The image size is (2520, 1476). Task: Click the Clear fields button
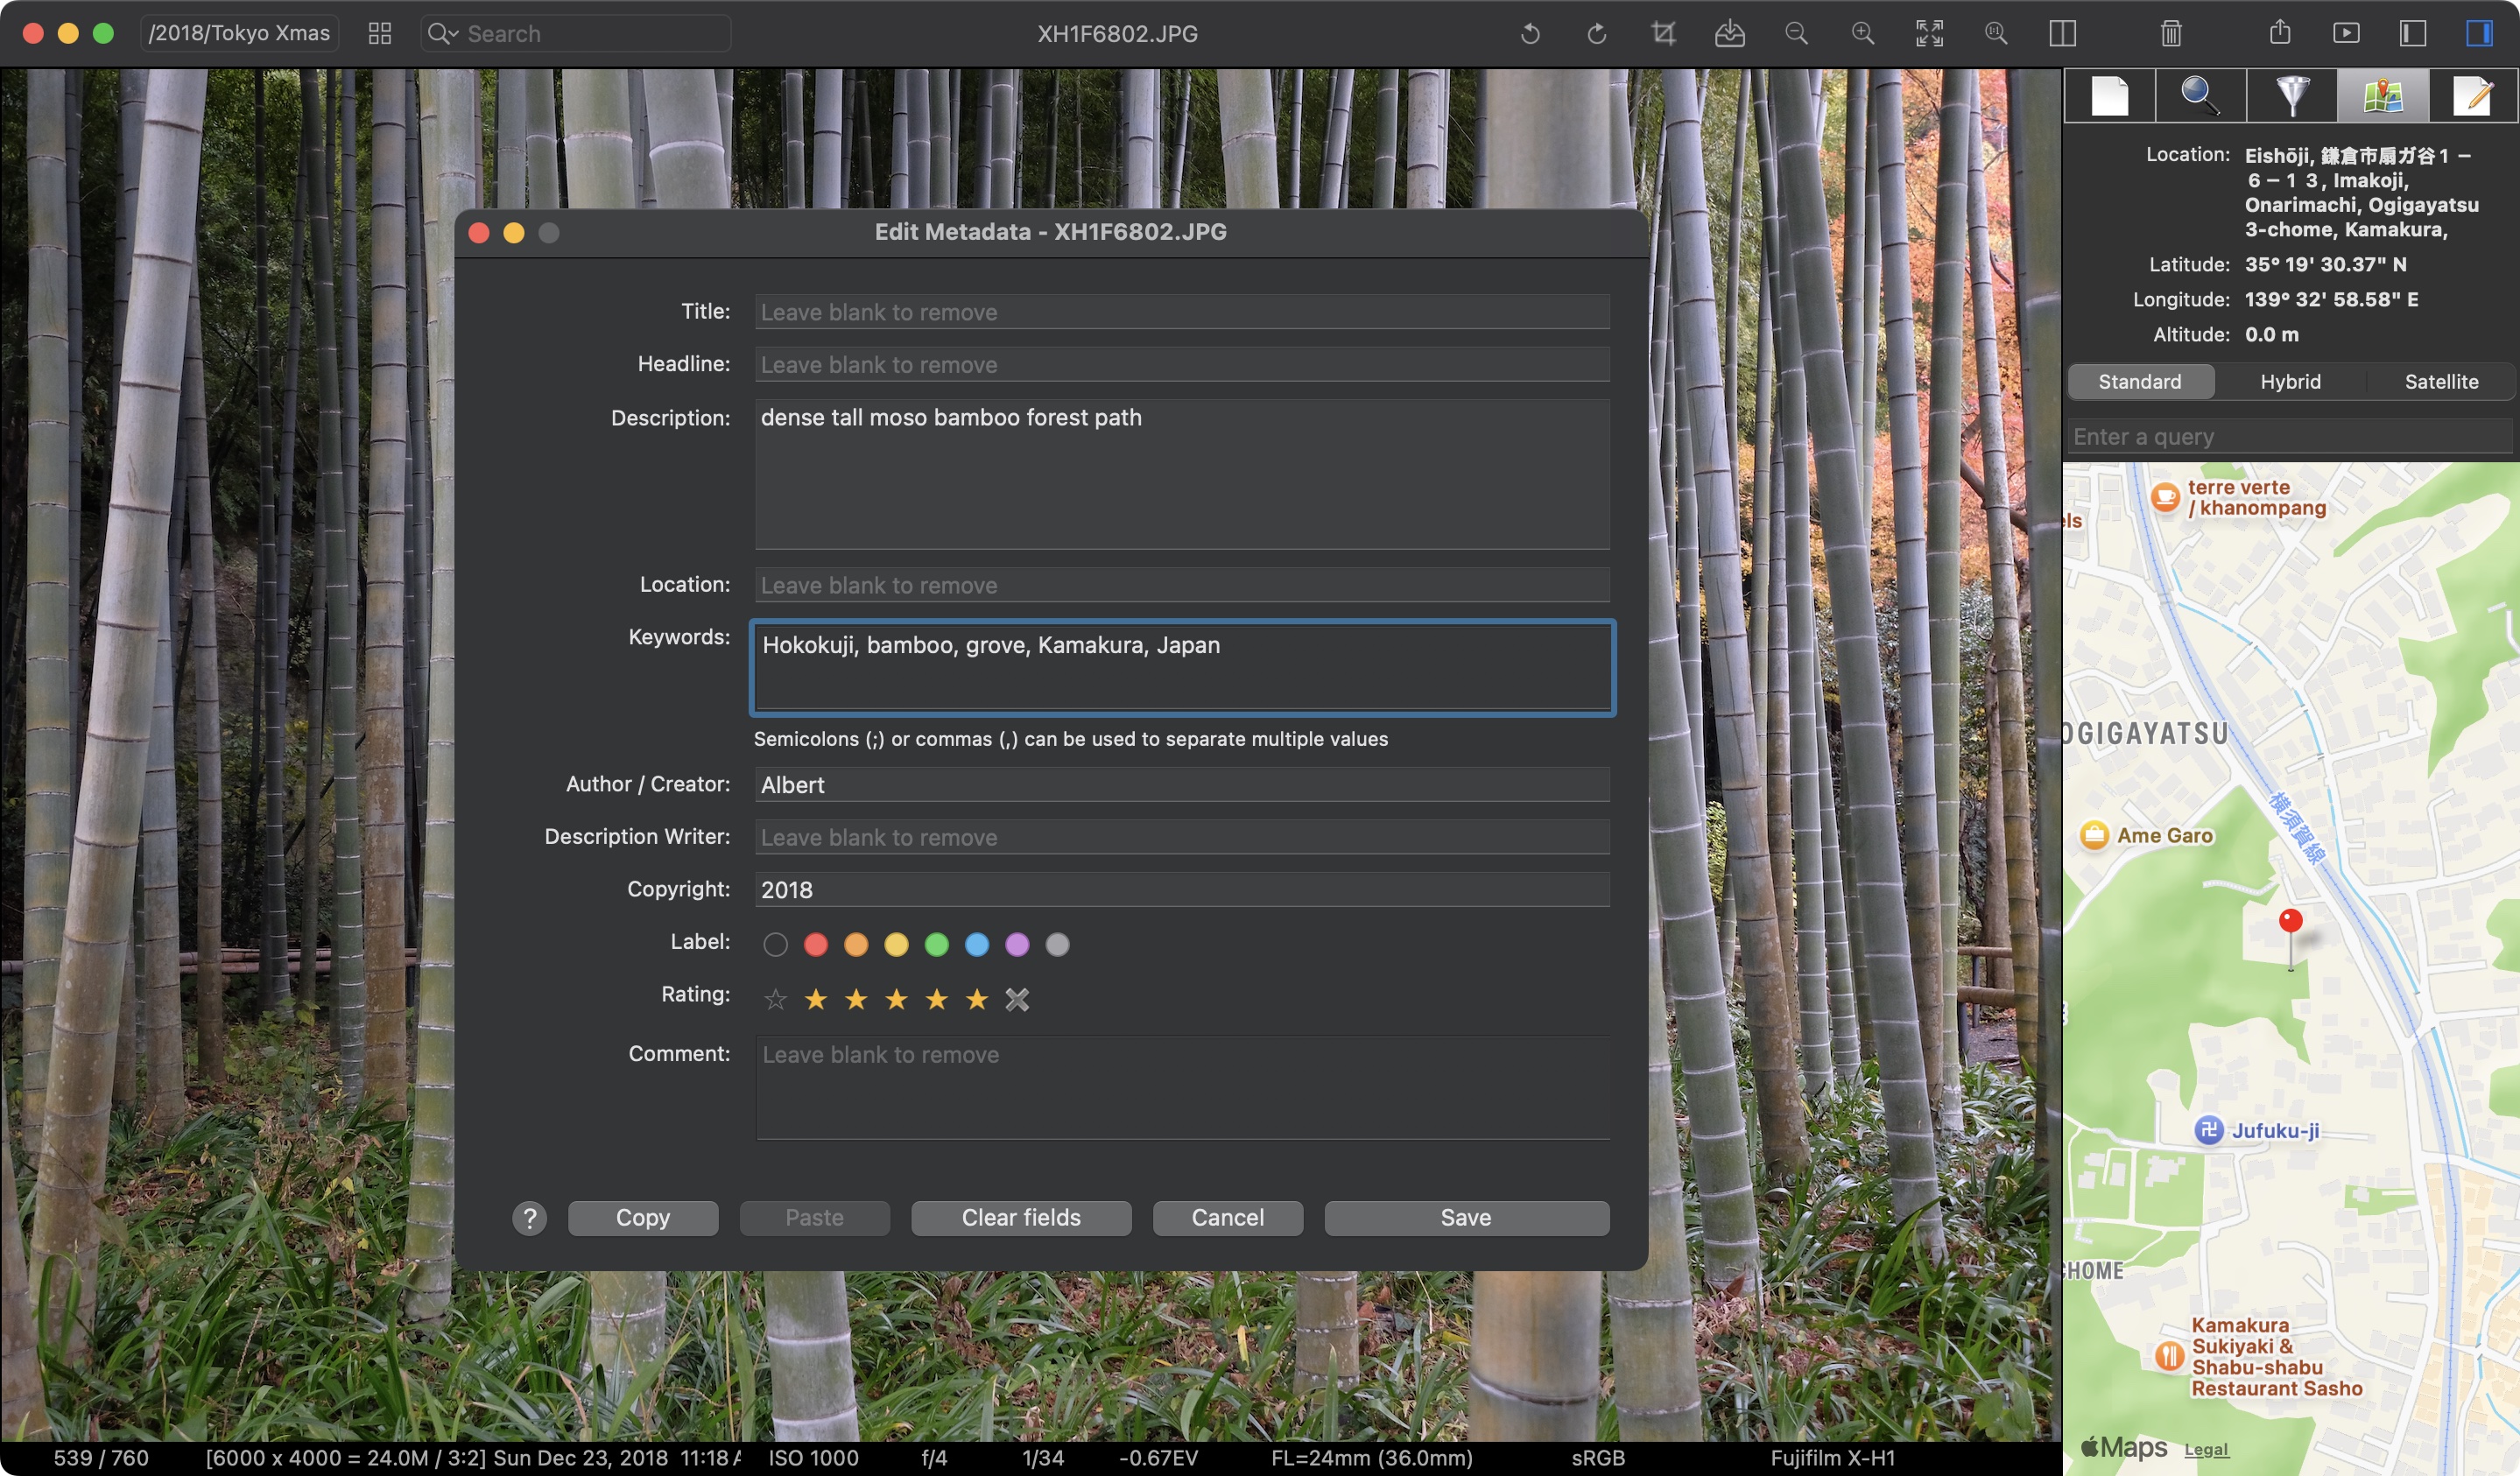1021,1218
